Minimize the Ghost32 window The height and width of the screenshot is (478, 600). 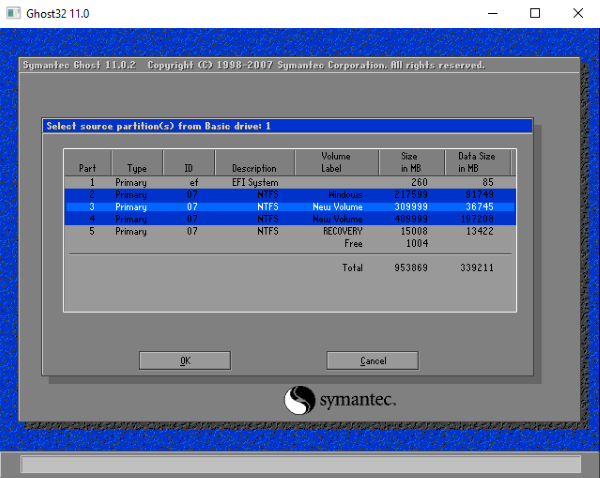(x=493, y=13)
